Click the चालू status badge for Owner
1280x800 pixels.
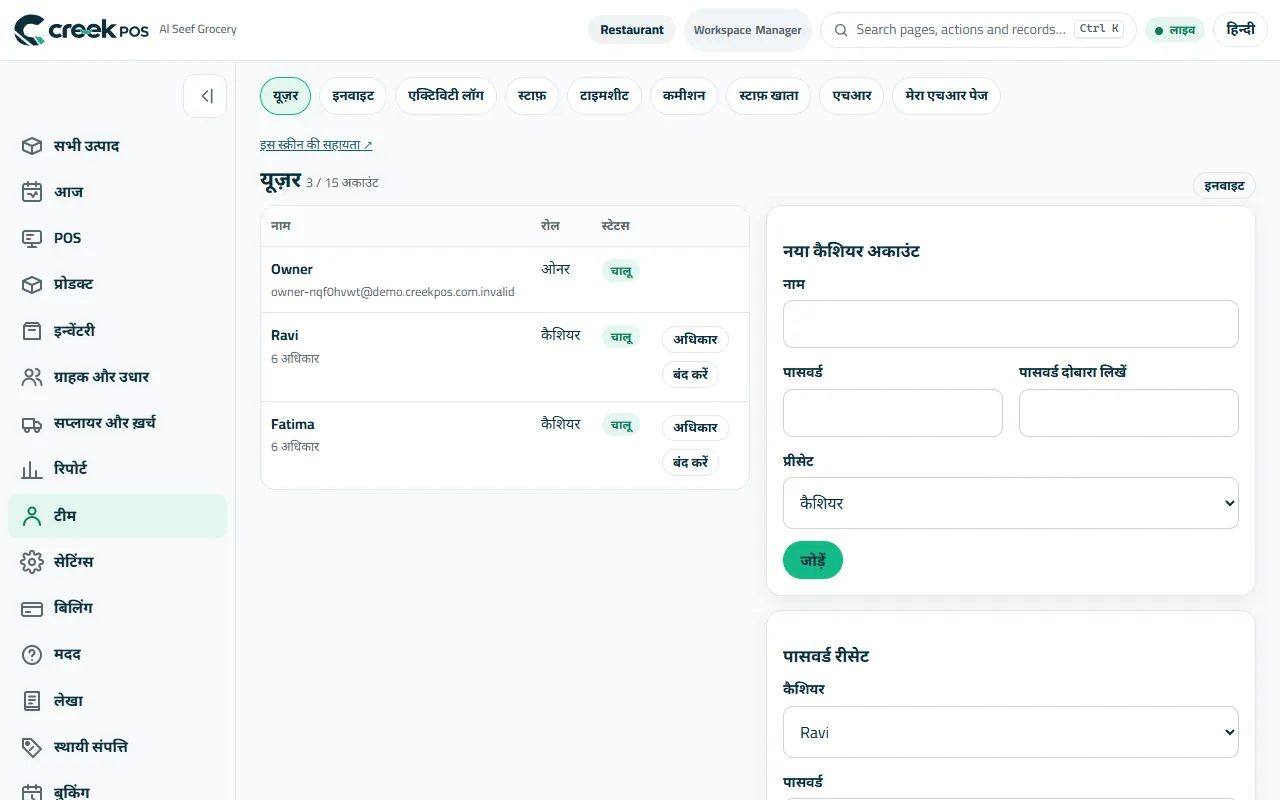click(x=621, y=271)
